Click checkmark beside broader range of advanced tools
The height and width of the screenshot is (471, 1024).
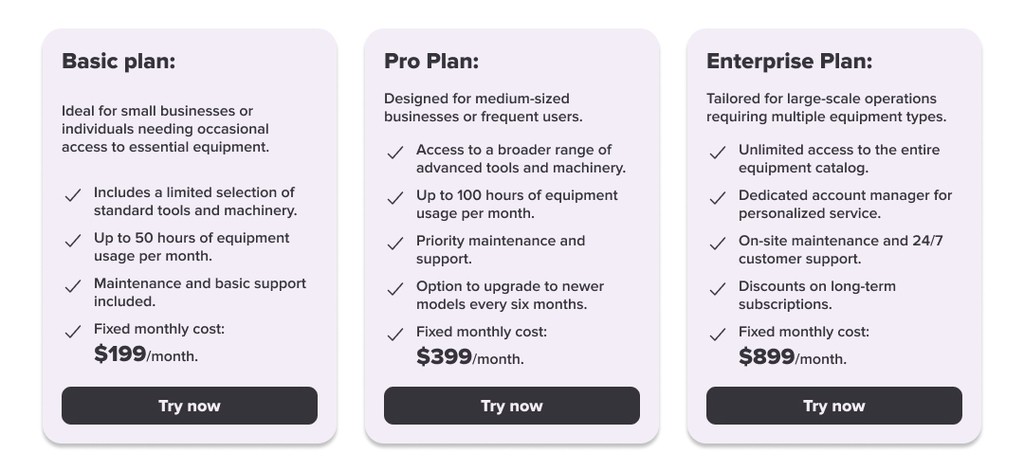click(x=395, y=153)
